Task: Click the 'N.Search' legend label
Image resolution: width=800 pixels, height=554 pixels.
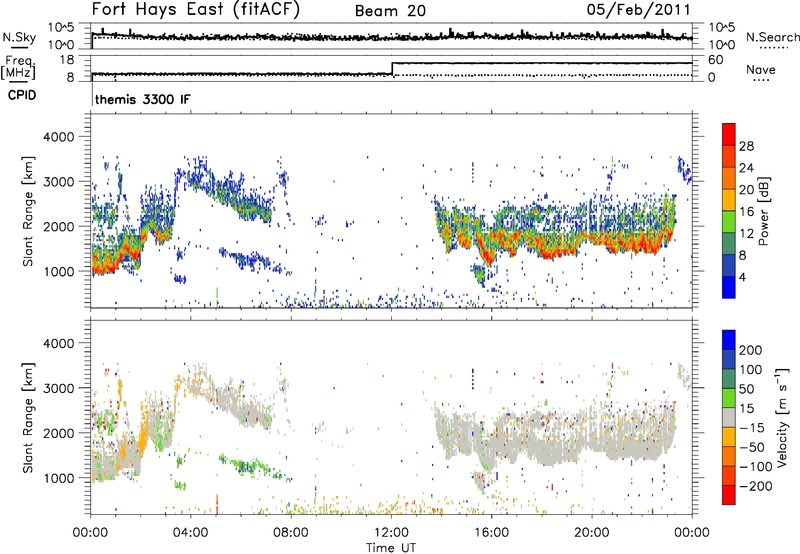Action: [772, 37]
